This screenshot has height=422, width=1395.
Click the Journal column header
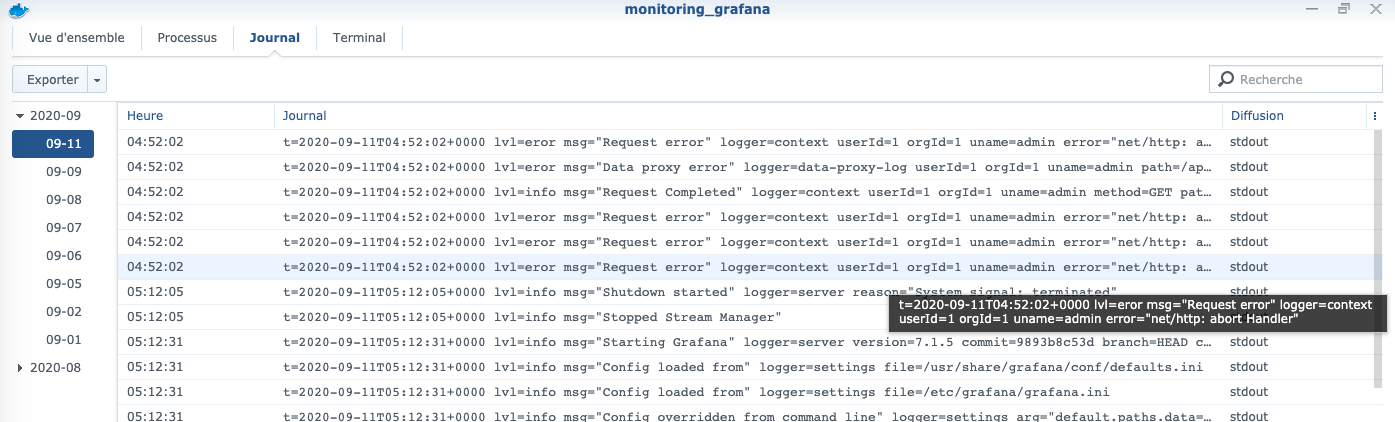click(748, 116)
